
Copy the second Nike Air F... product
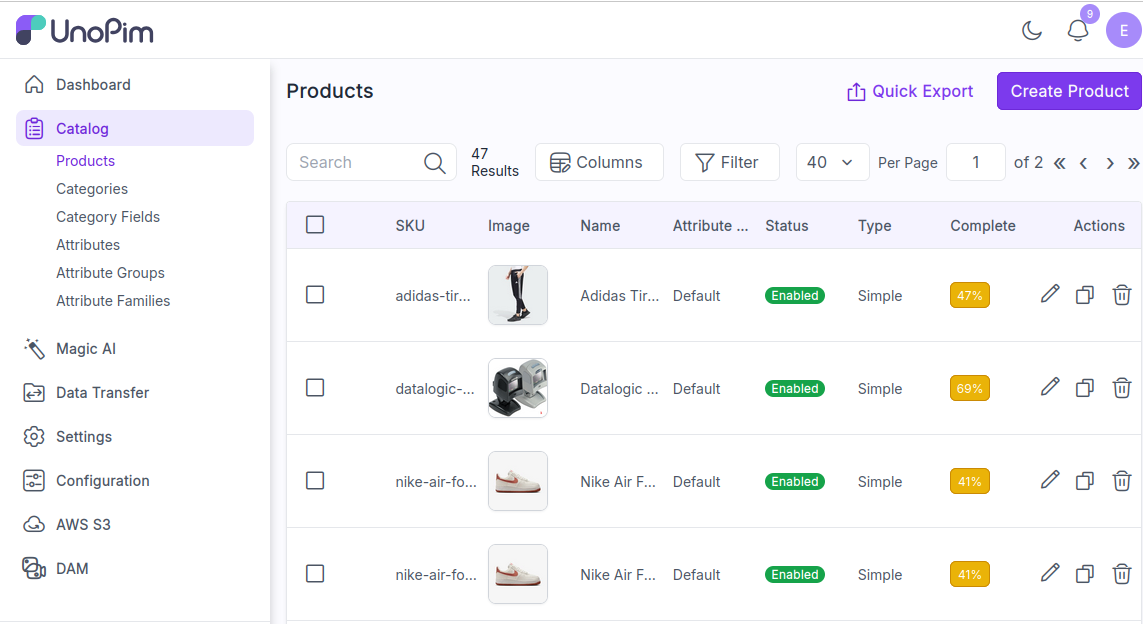(1085, 574)
